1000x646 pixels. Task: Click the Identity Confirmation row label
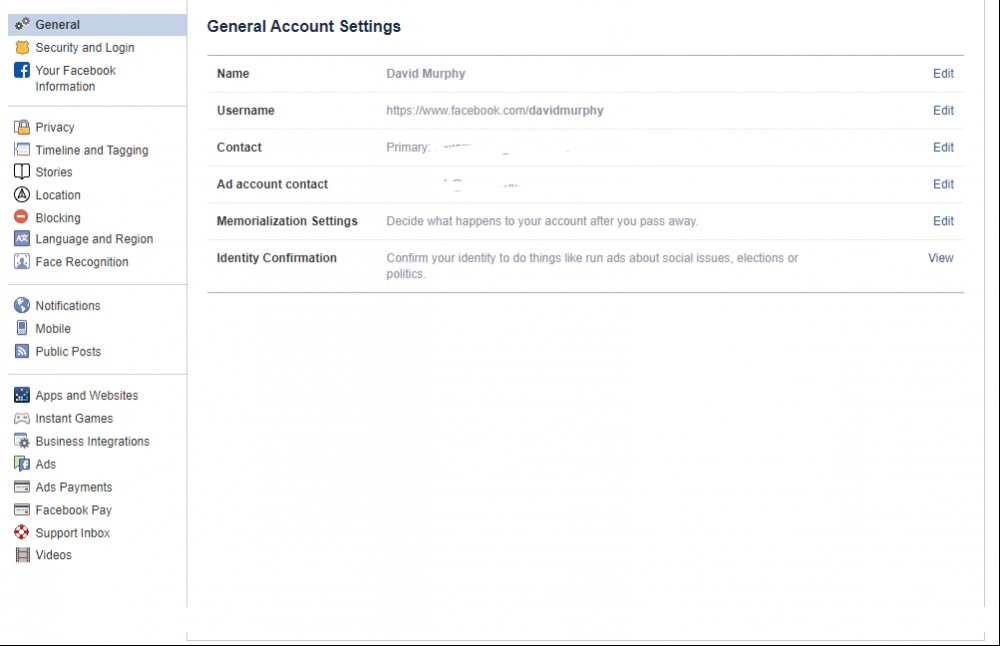click(x=277, y=258)
